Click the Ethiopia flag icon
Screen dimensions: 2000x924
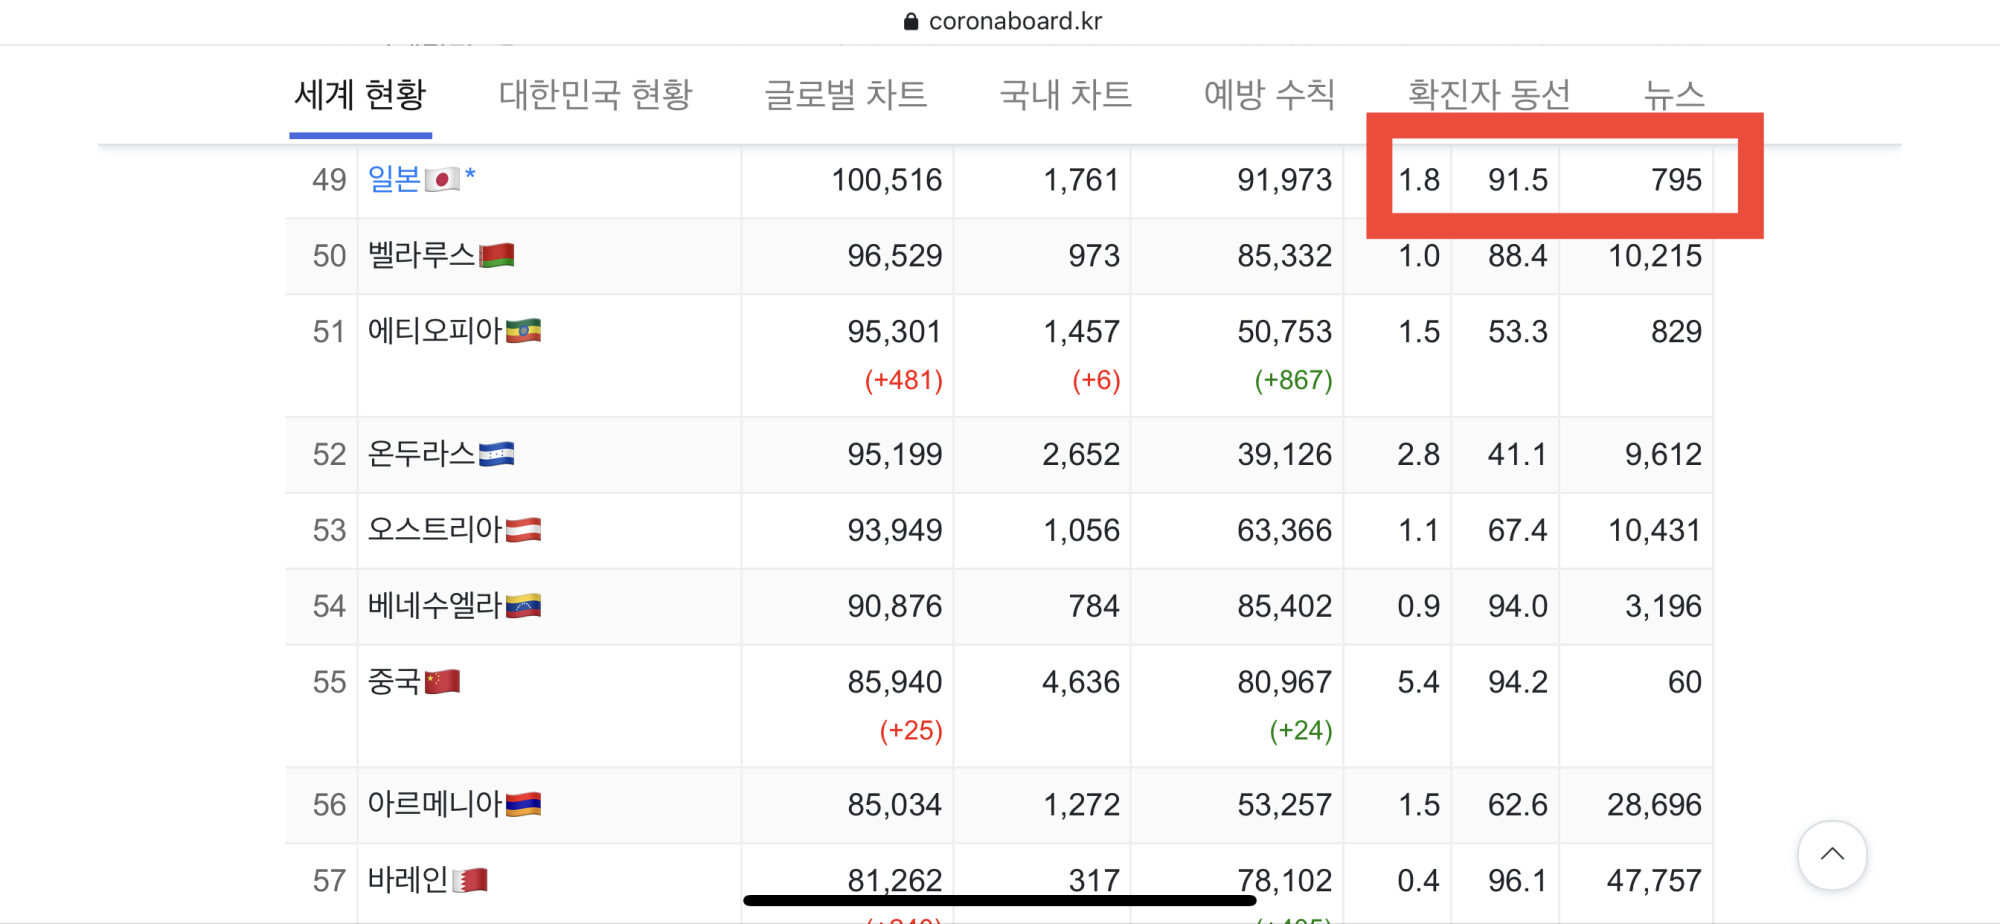pyautogui.click(x=523, y=331)
